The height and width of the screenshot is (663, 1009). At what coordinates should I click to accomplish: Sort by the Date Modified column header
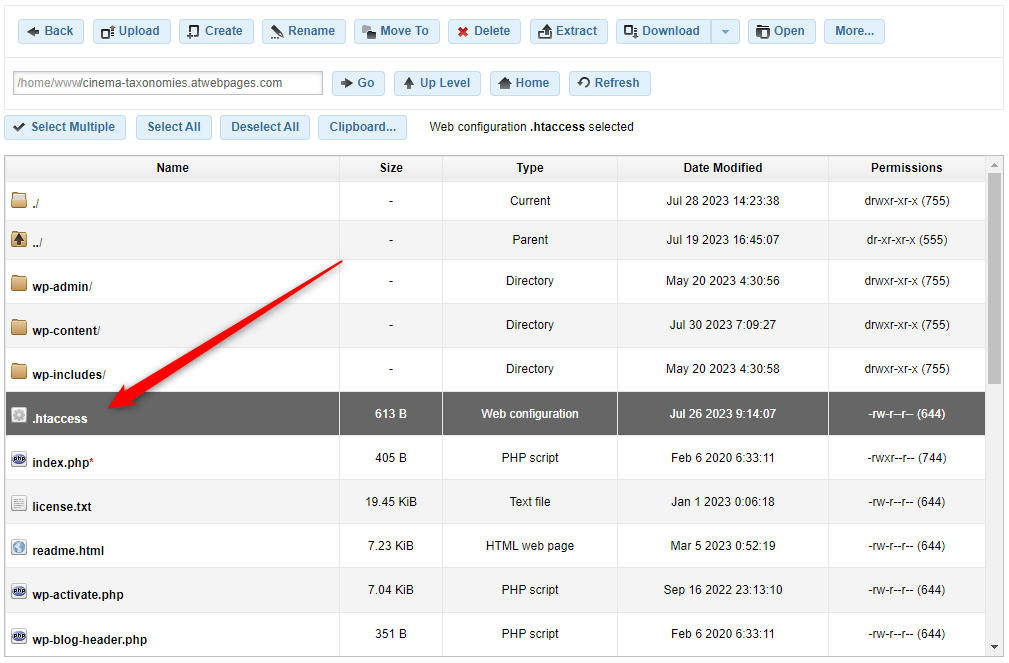[x=722, y=168]
